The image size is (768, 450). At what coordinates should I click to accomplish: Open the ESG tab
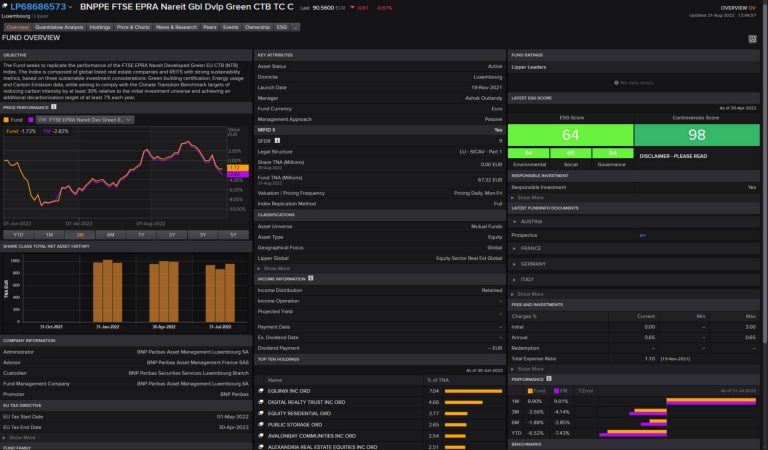(282, 27)
